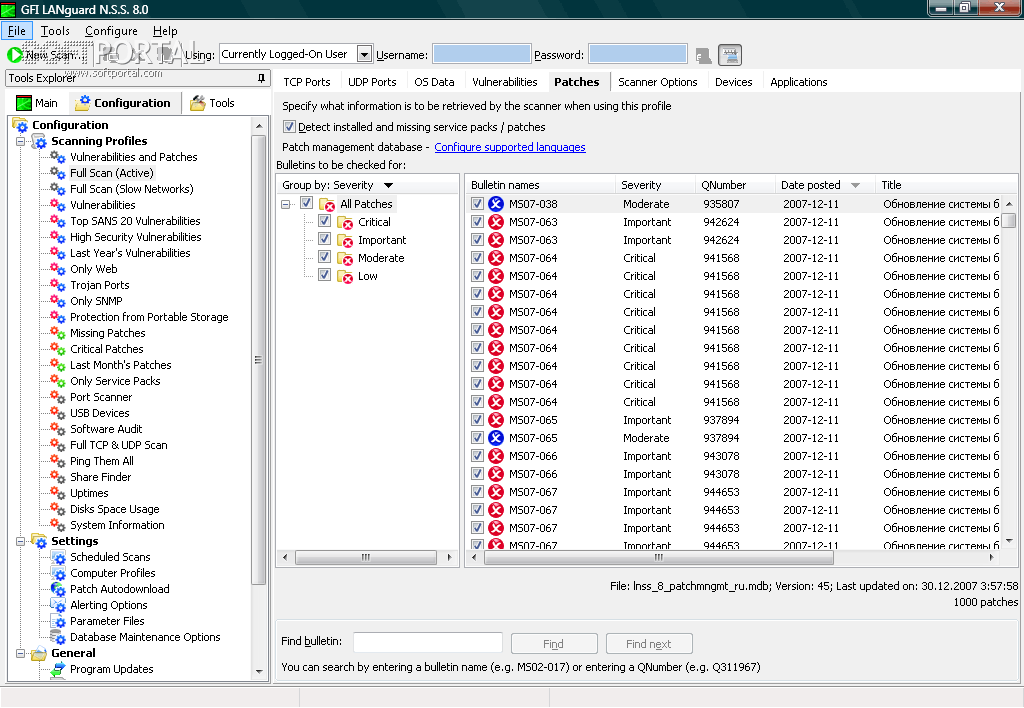
Task: Click the Vulnerabilities and Patches profile gear icon
Action: [57, 157]
